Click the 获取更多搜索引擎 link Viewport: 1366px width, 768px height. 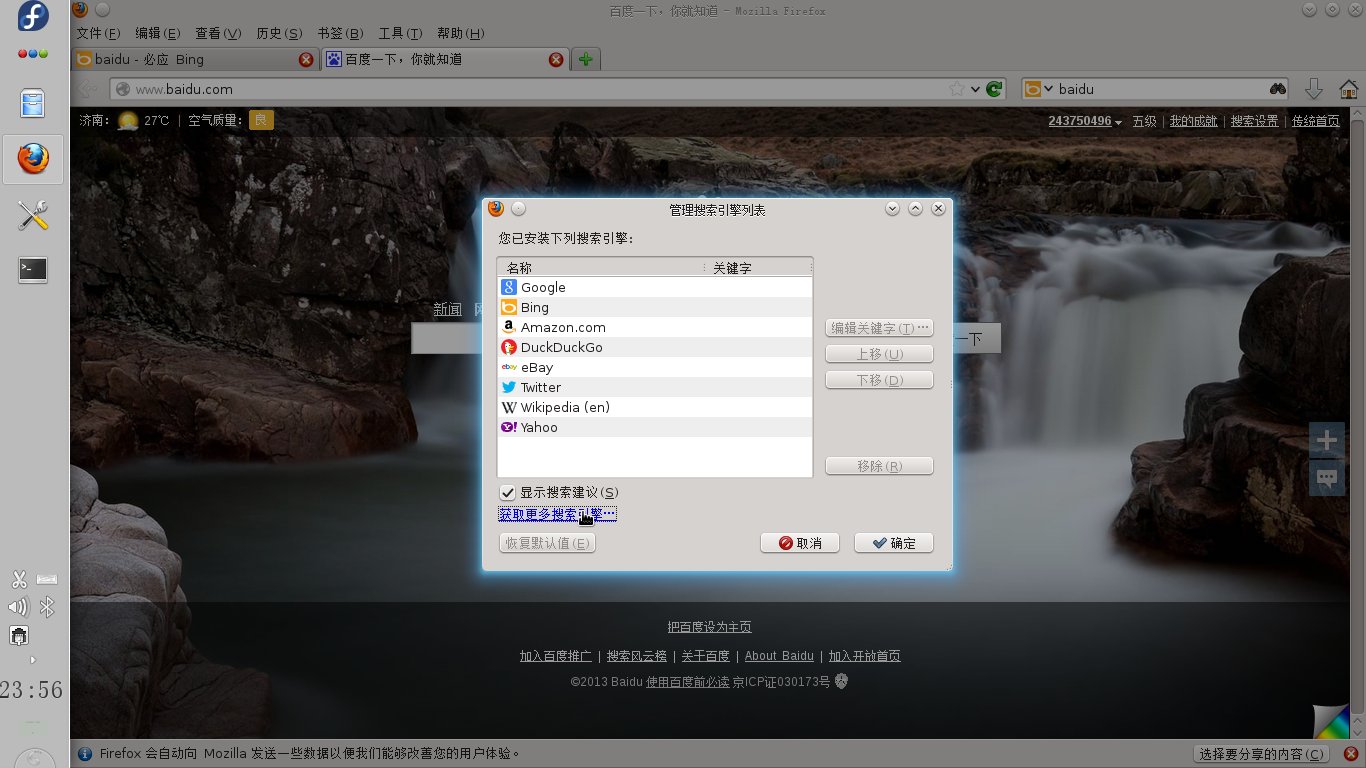557,514
